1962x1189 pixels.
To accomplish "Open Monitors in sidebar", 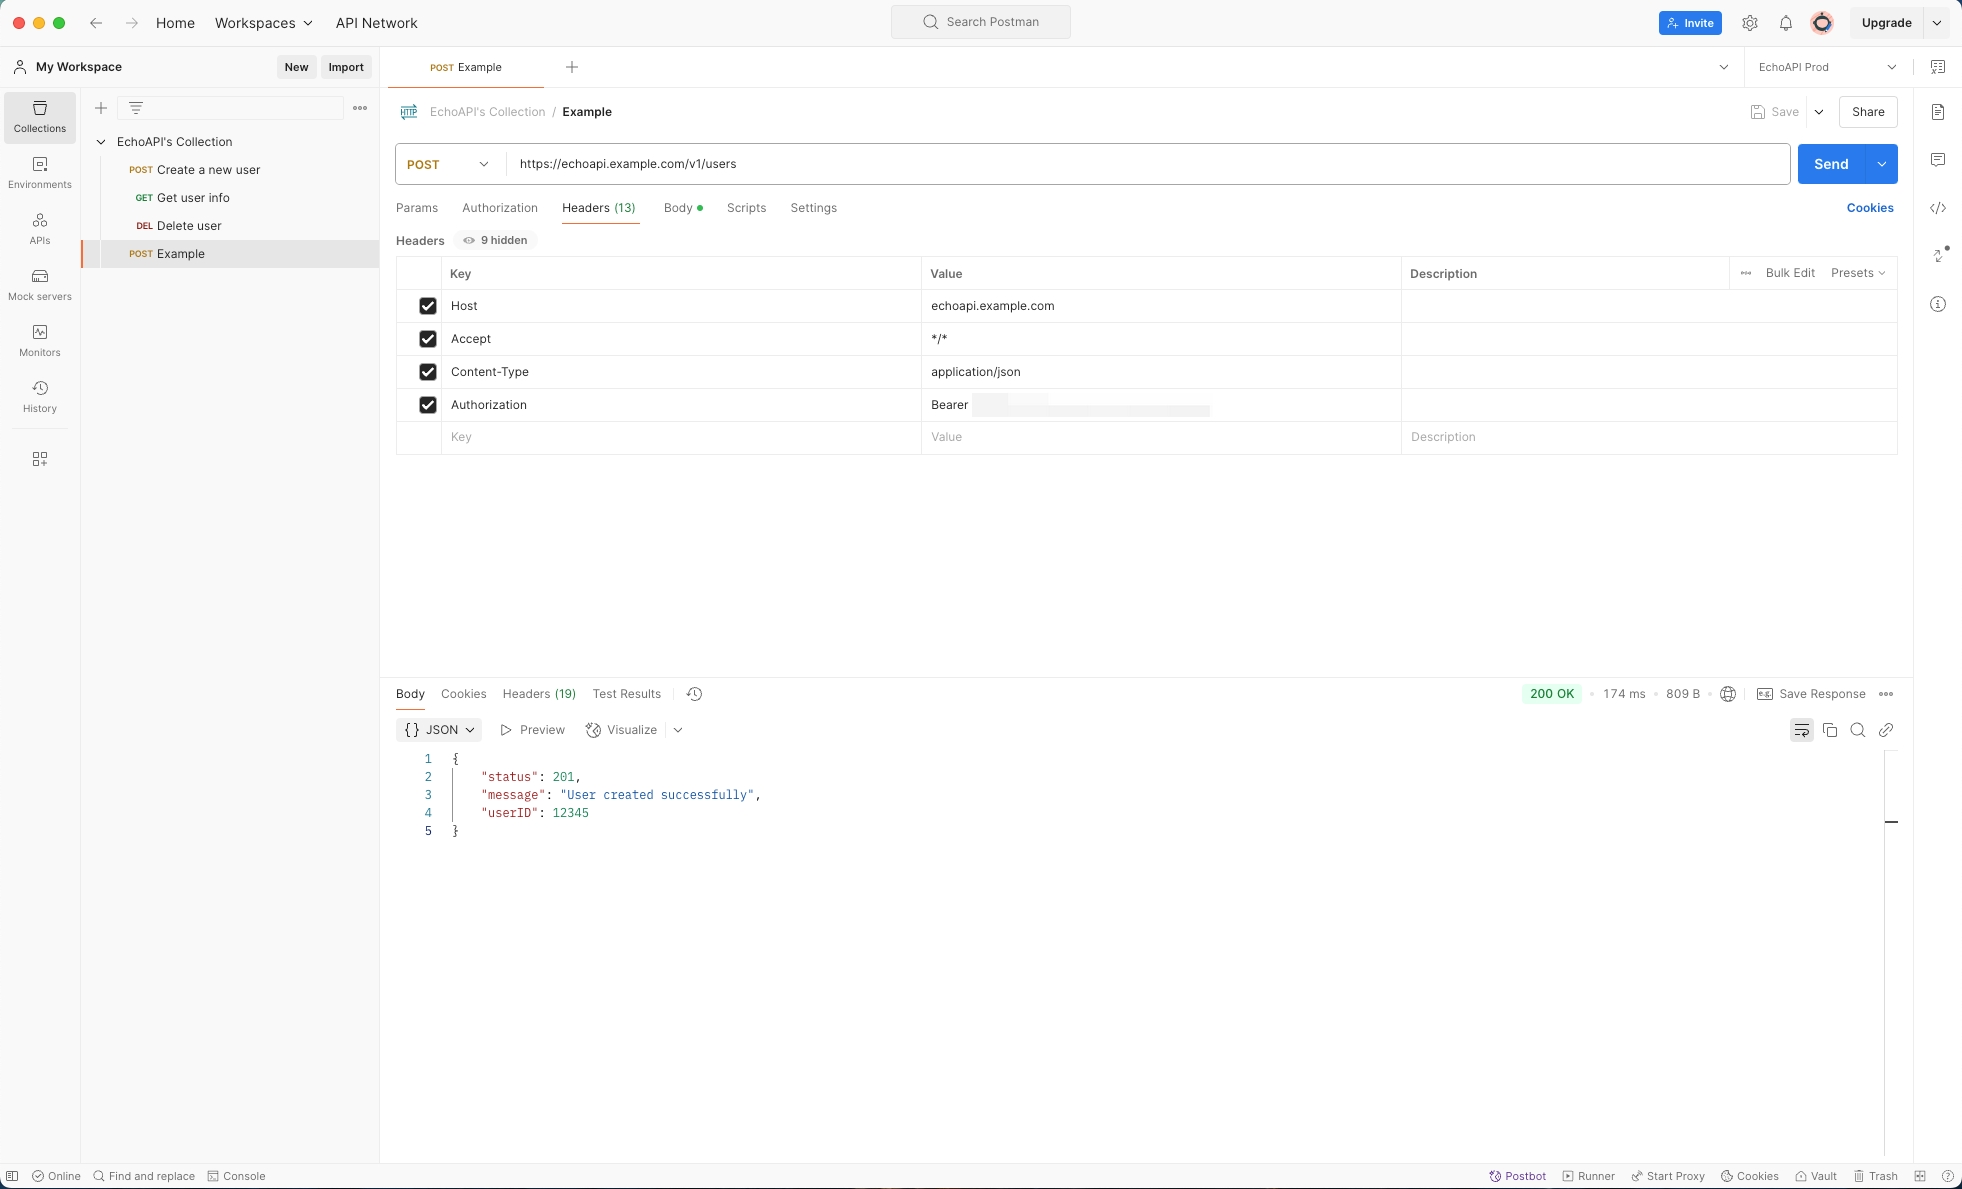I will point(40,341).
